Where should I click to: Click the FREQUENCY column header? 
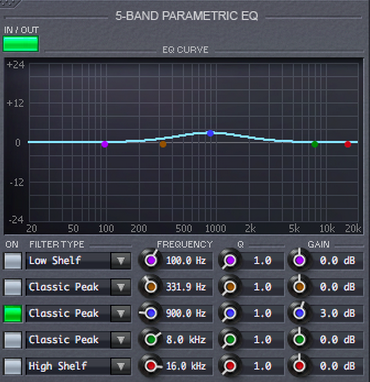(185, 244)
